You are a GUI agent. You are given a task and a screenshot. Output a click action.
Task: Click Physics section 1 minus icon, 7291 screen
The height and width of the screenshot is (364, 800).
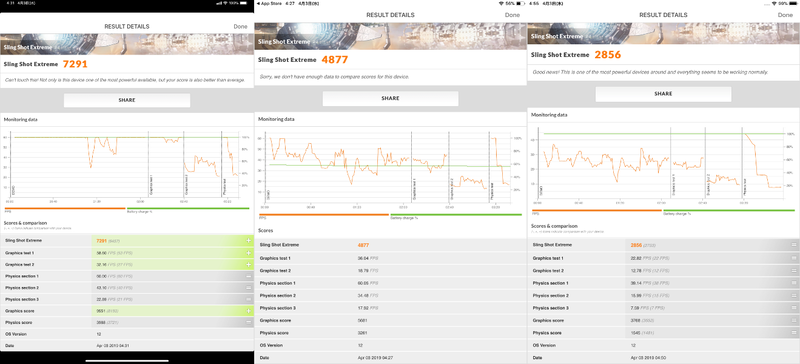(248, 276)
